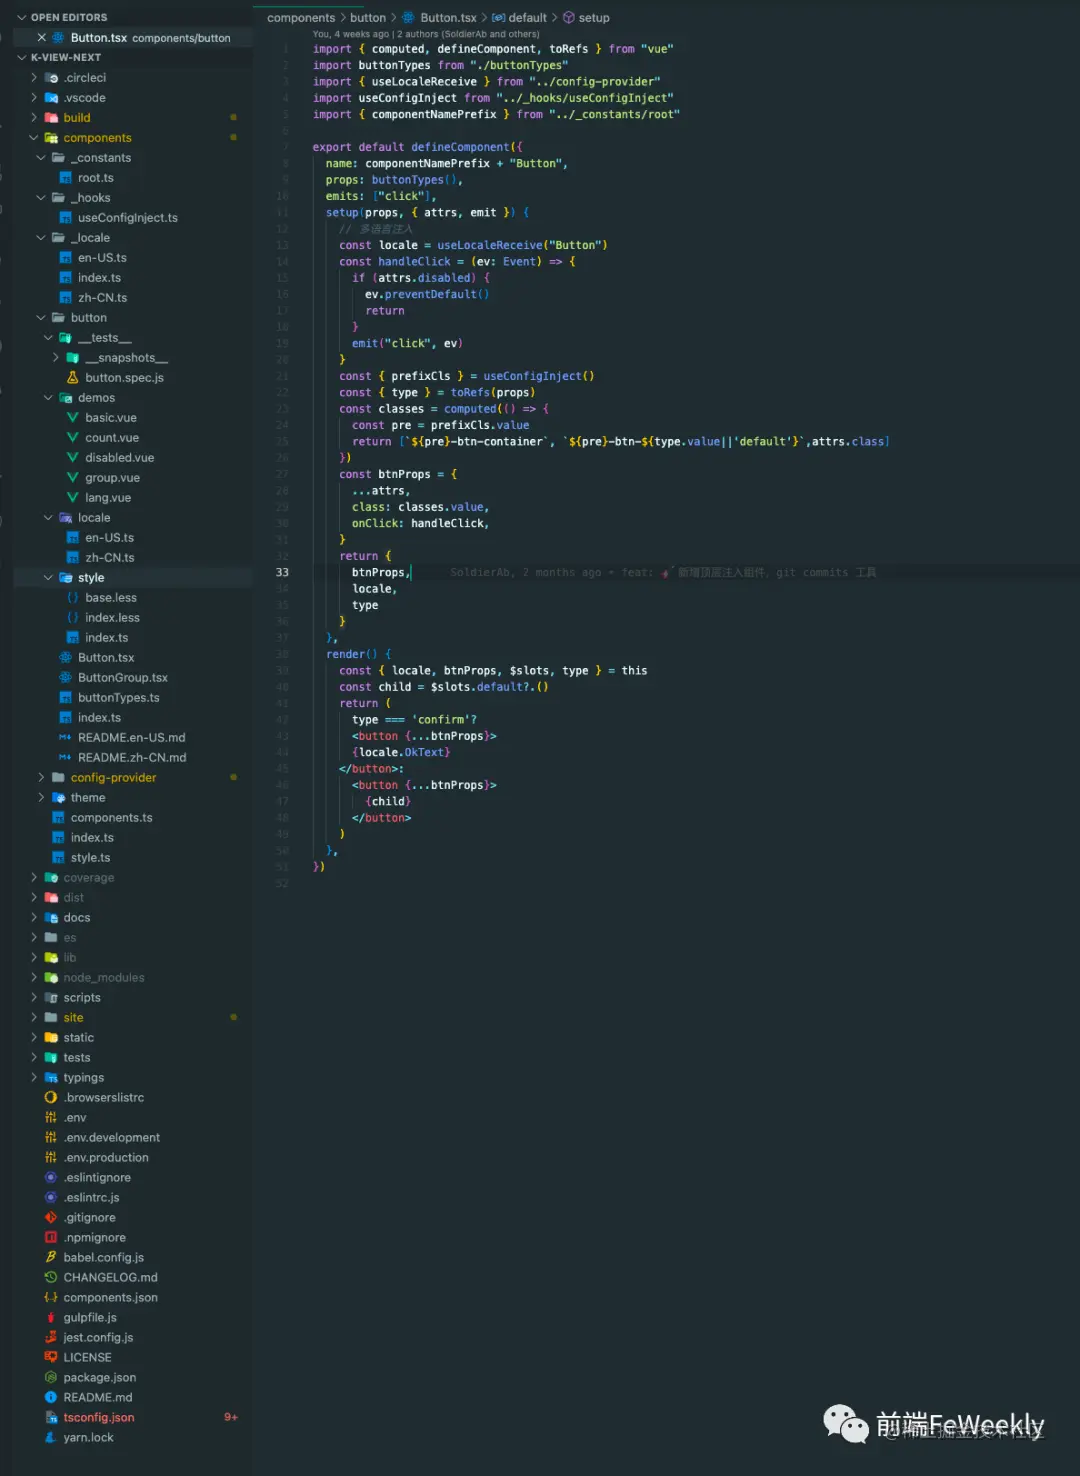Click the .npmignore file icon
Viewport: 1080px width, 1476px height.
tap(51, 1237)
